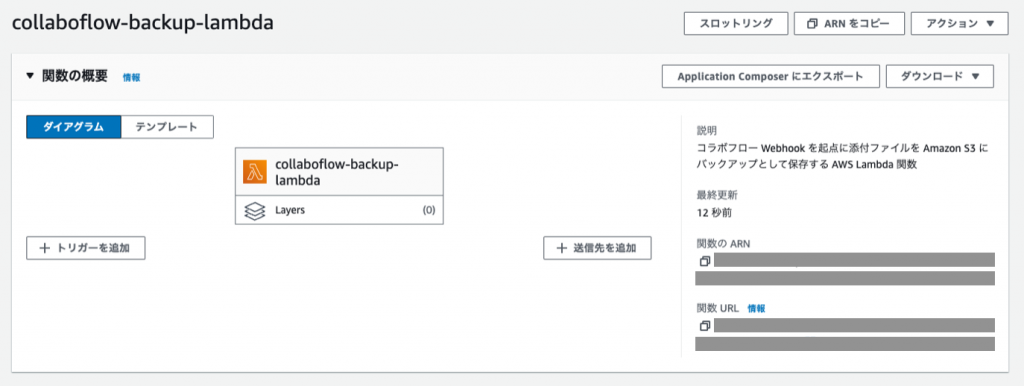The height and width of the screenshot is (386, 1024).
Task: Switch to the テンプレート tab
Action: coord(167,127)
